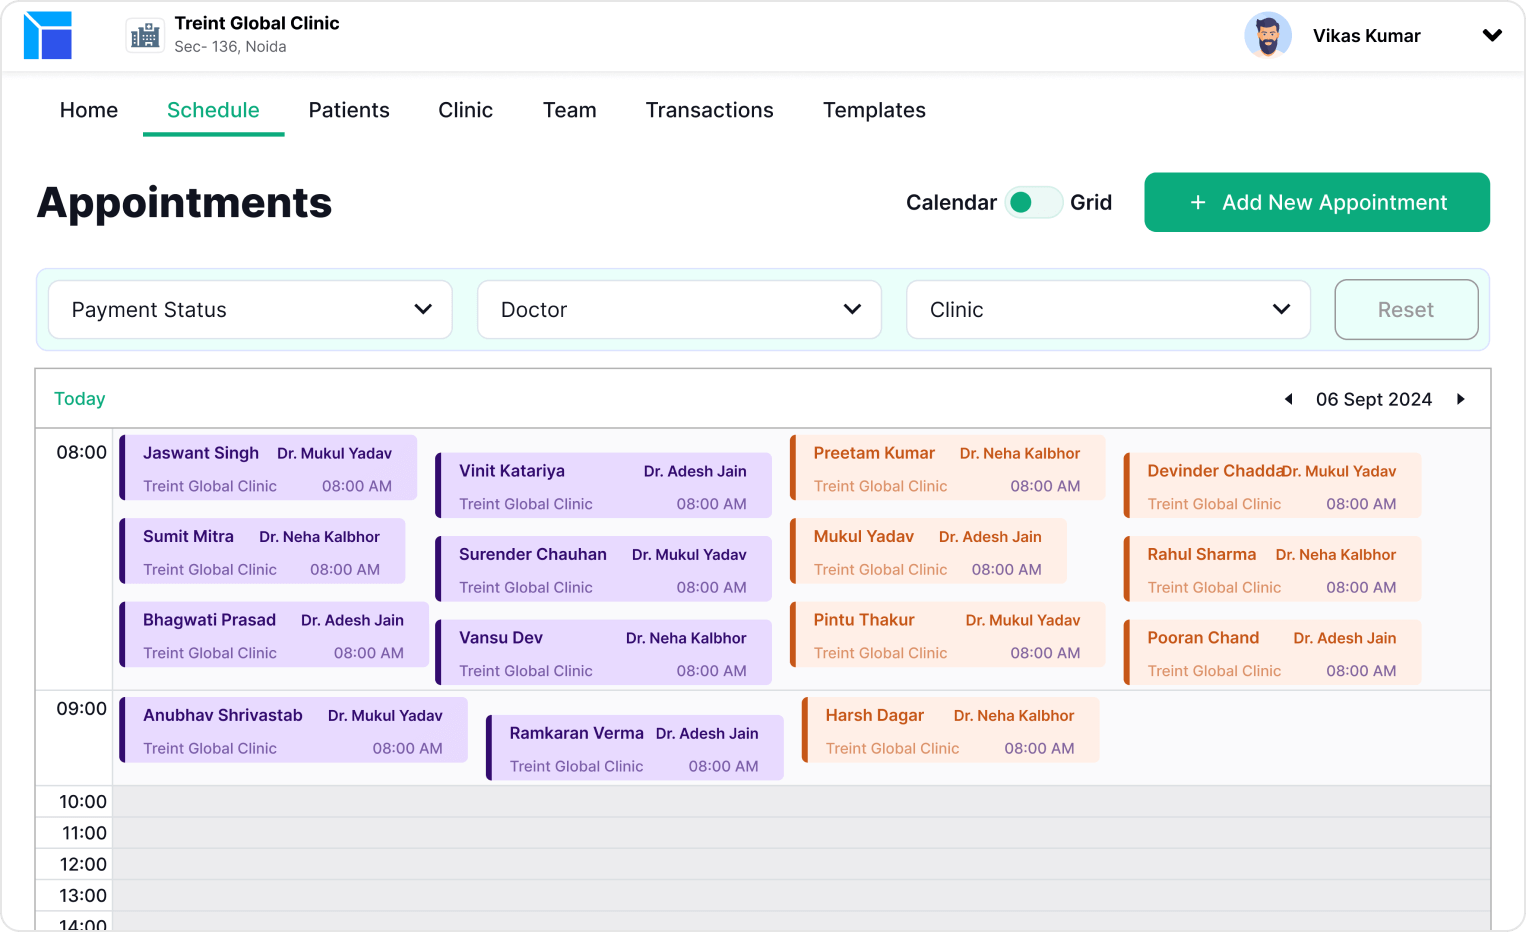The height and width of the screenshot is (932, 1526).
Task: Go to previous date with left arrow
Action: click(x=1289, y=399)
